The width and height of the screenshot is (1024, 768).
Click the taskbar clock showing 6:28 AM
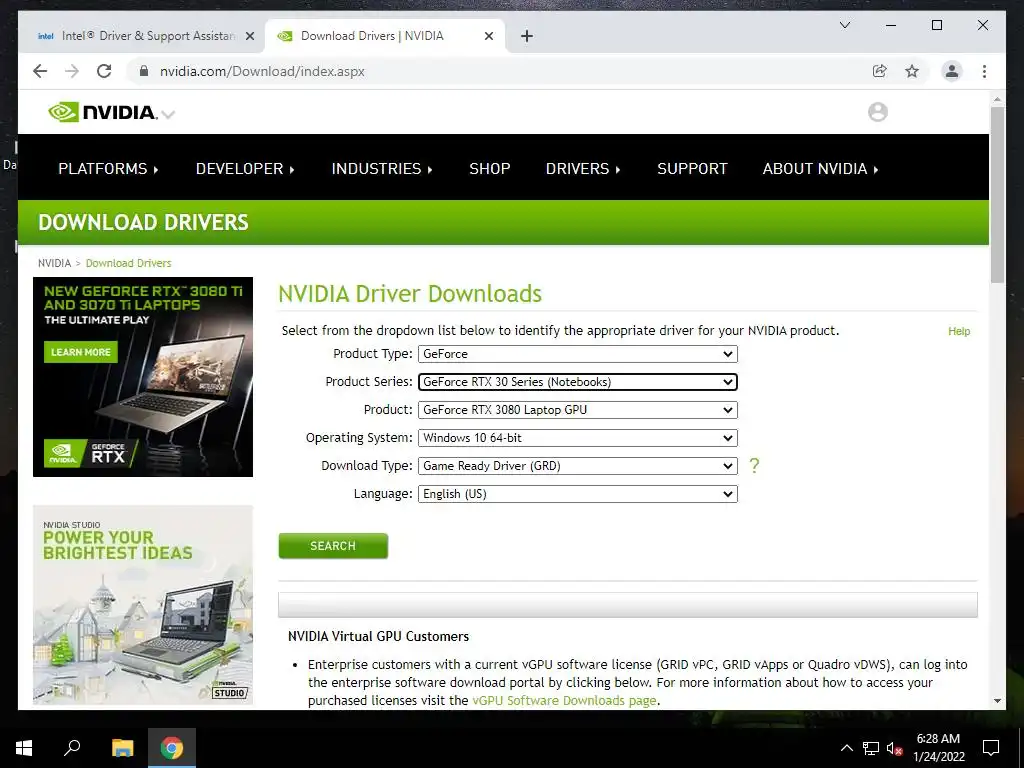coord(938,748)
